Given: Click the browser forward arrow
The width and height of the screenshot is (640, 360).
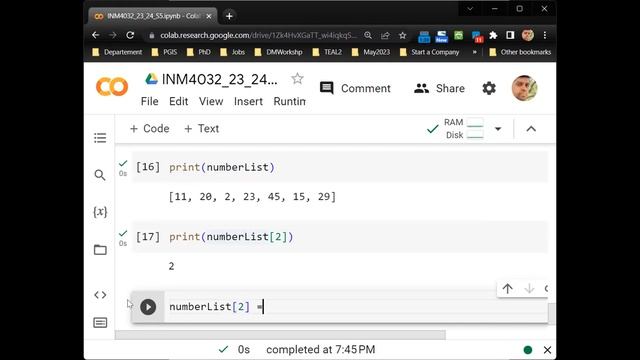Looking at the screenshot, I should tap(113, 35).
